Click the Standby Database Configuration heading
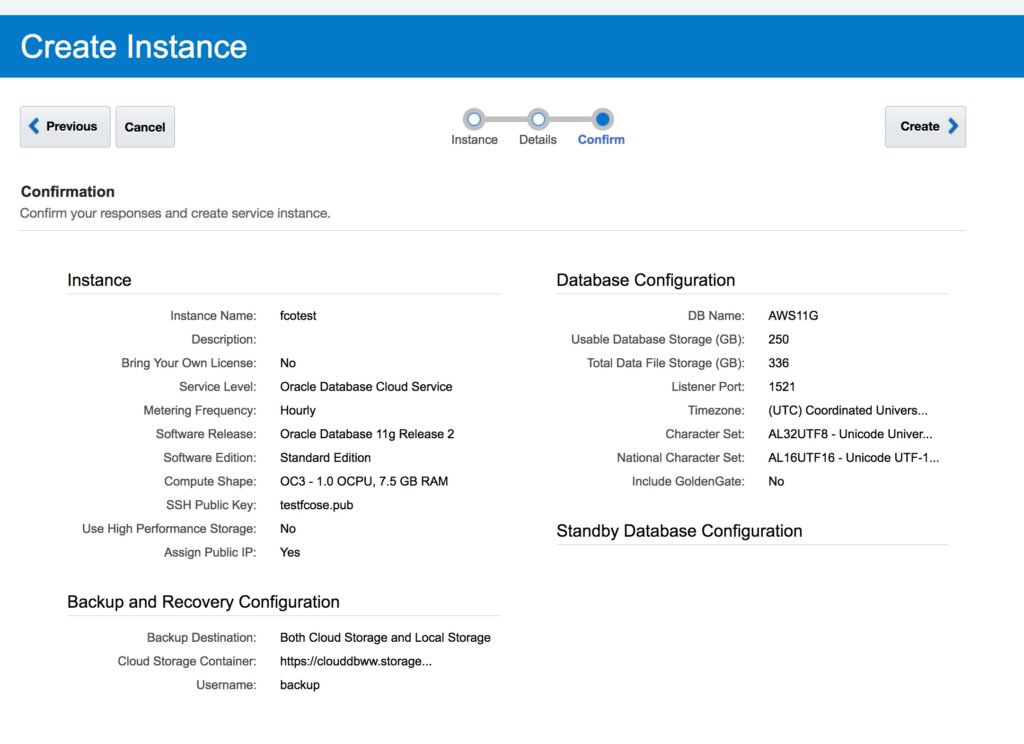 [x=679, y=531]
